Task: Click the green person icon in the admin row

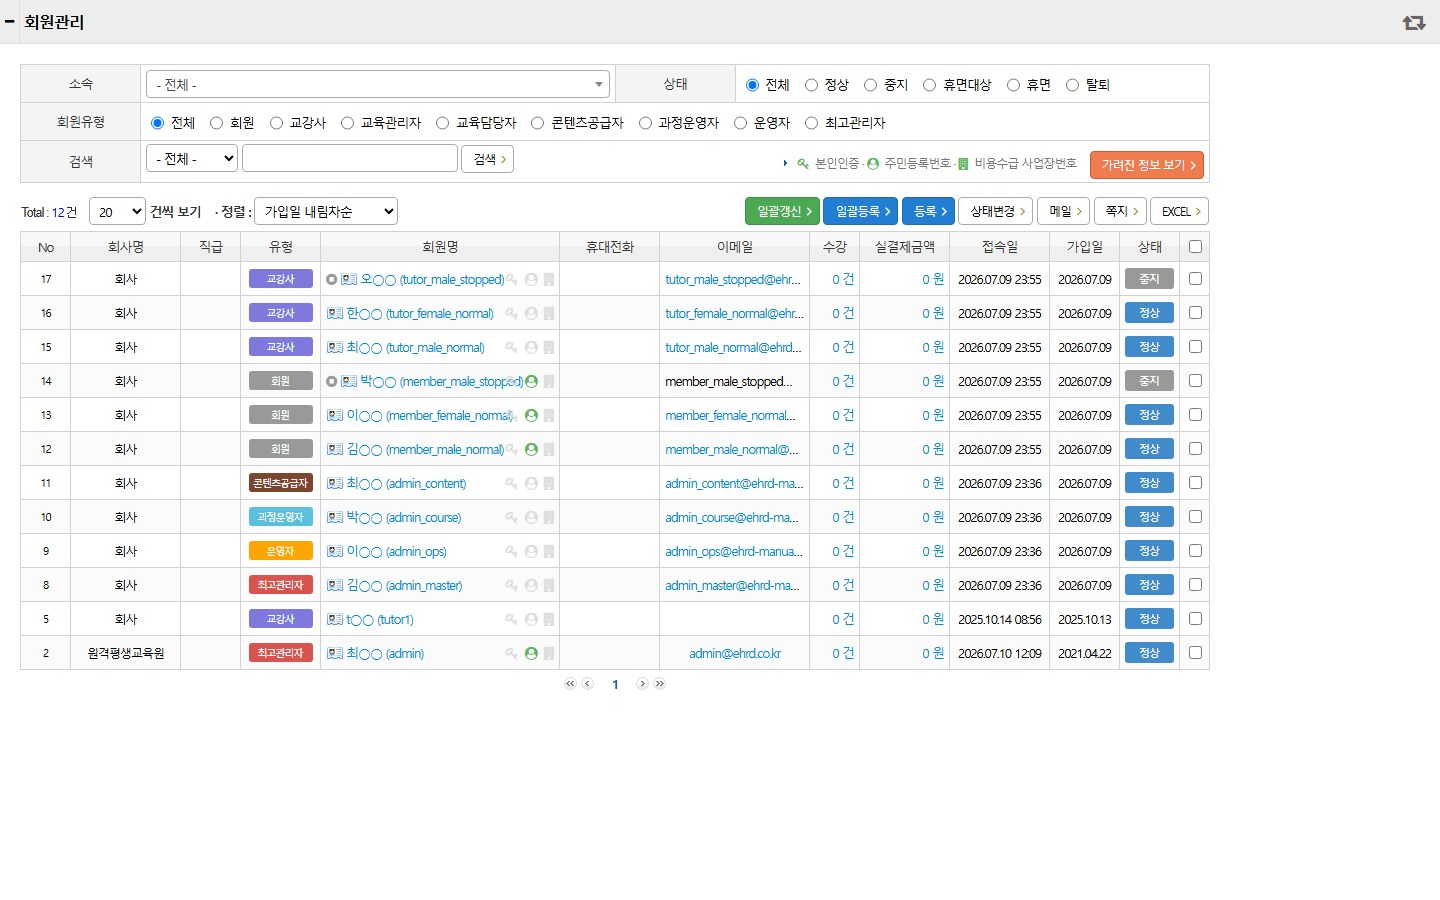Action: tap(531, 654)
